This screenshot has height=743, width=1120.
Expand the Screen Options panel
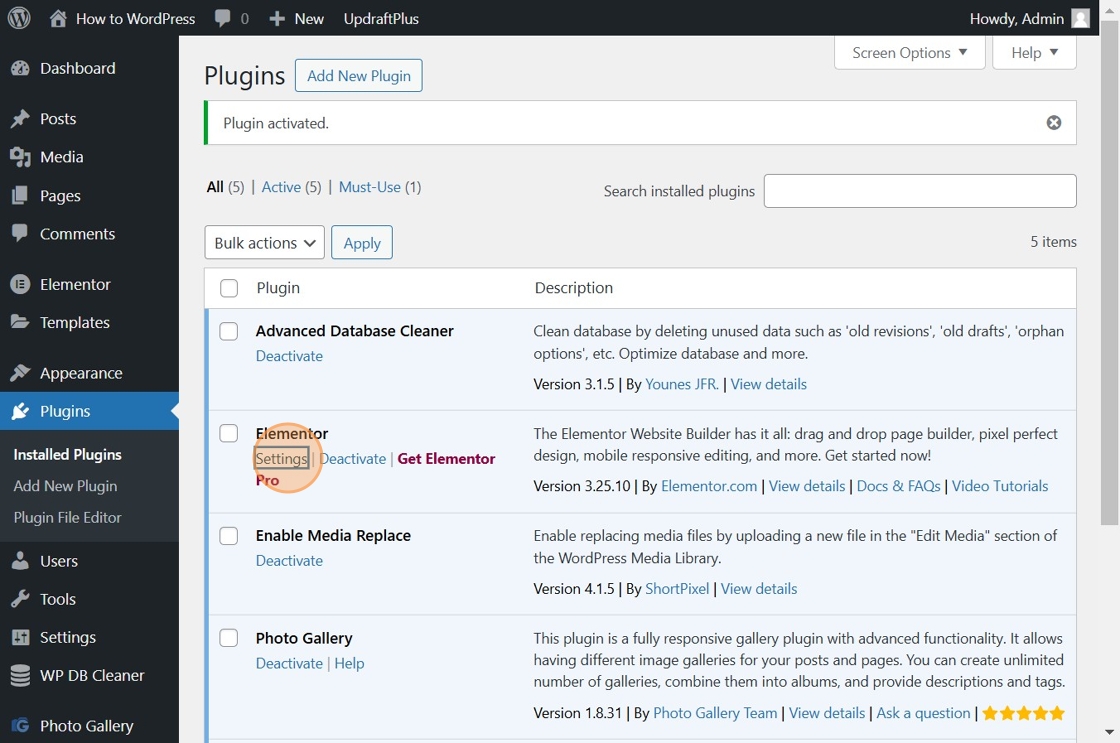(909, 53)
